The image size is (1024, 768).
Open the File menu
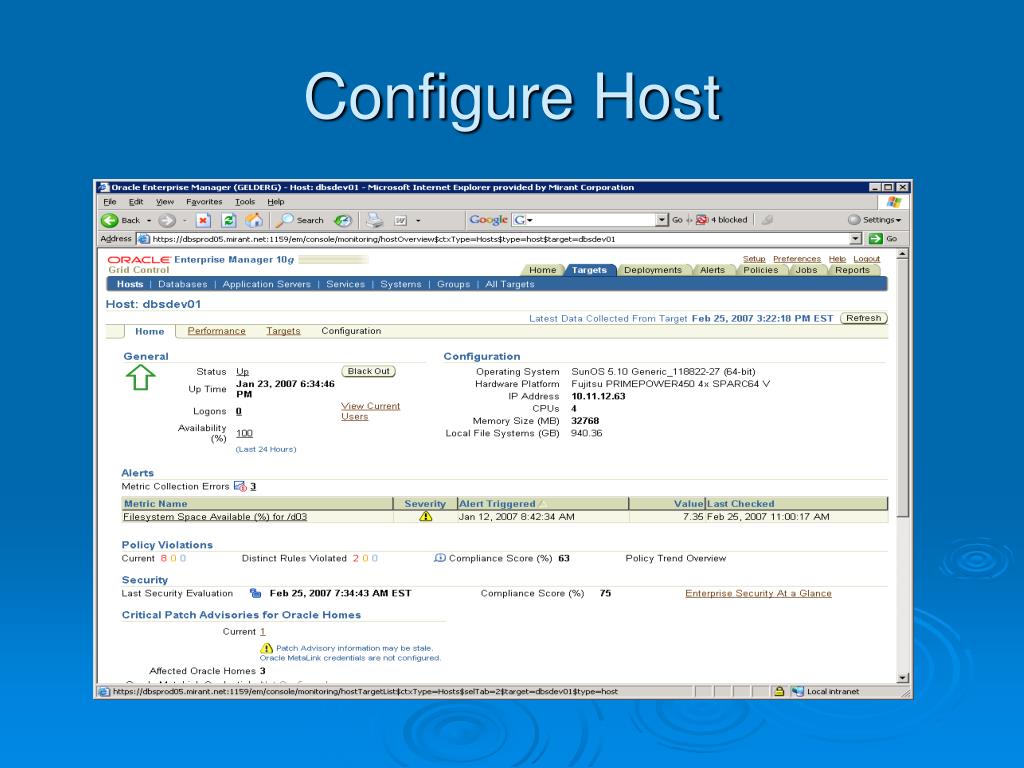coord(110,202)
